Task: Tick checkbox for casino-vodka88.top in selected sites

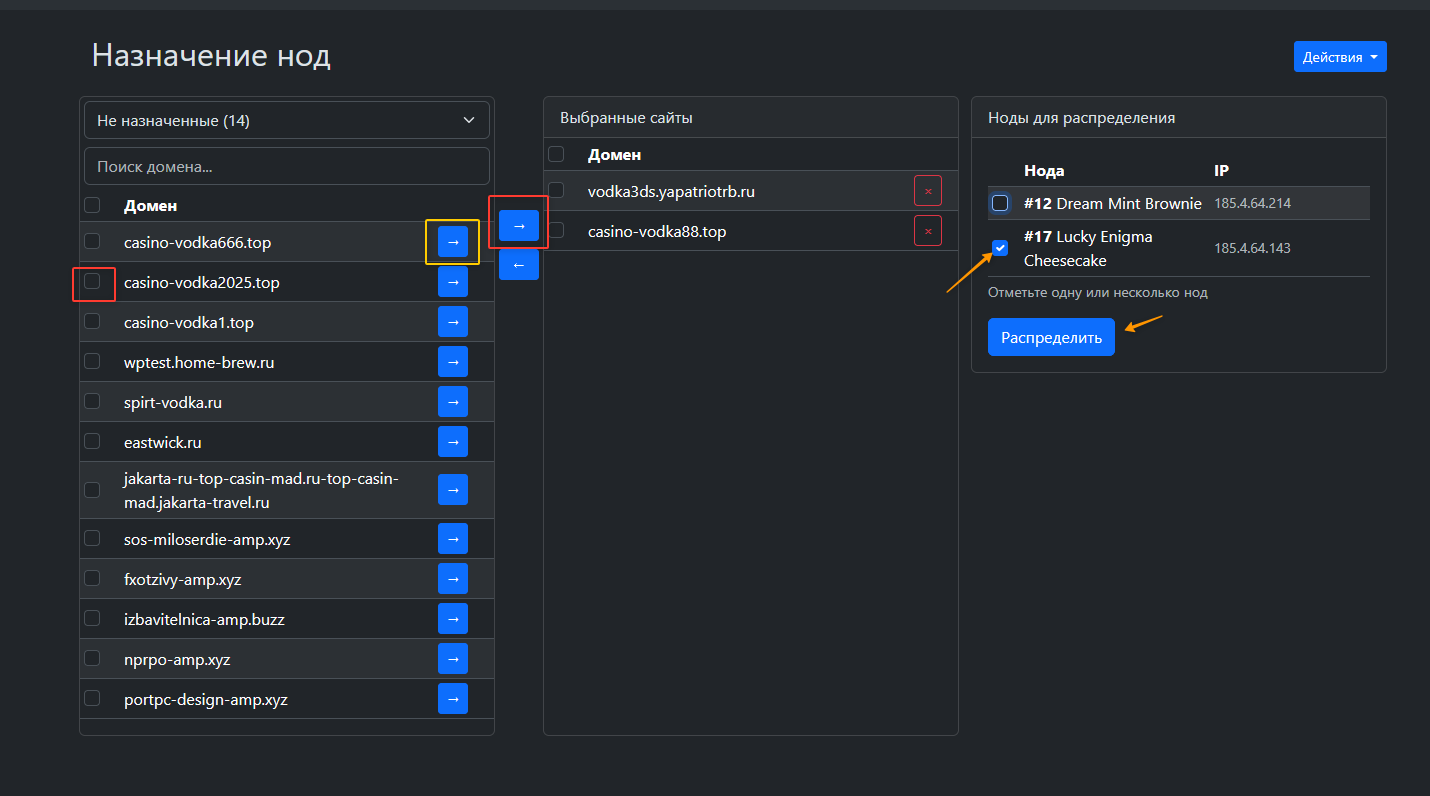Action: click(x=556, y=231)
